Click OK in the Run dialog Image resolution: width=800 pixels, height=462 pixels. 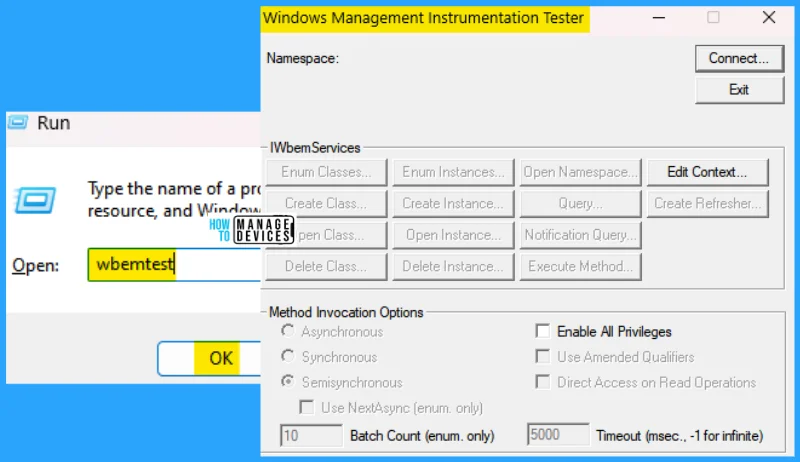(x=209, y=358)
